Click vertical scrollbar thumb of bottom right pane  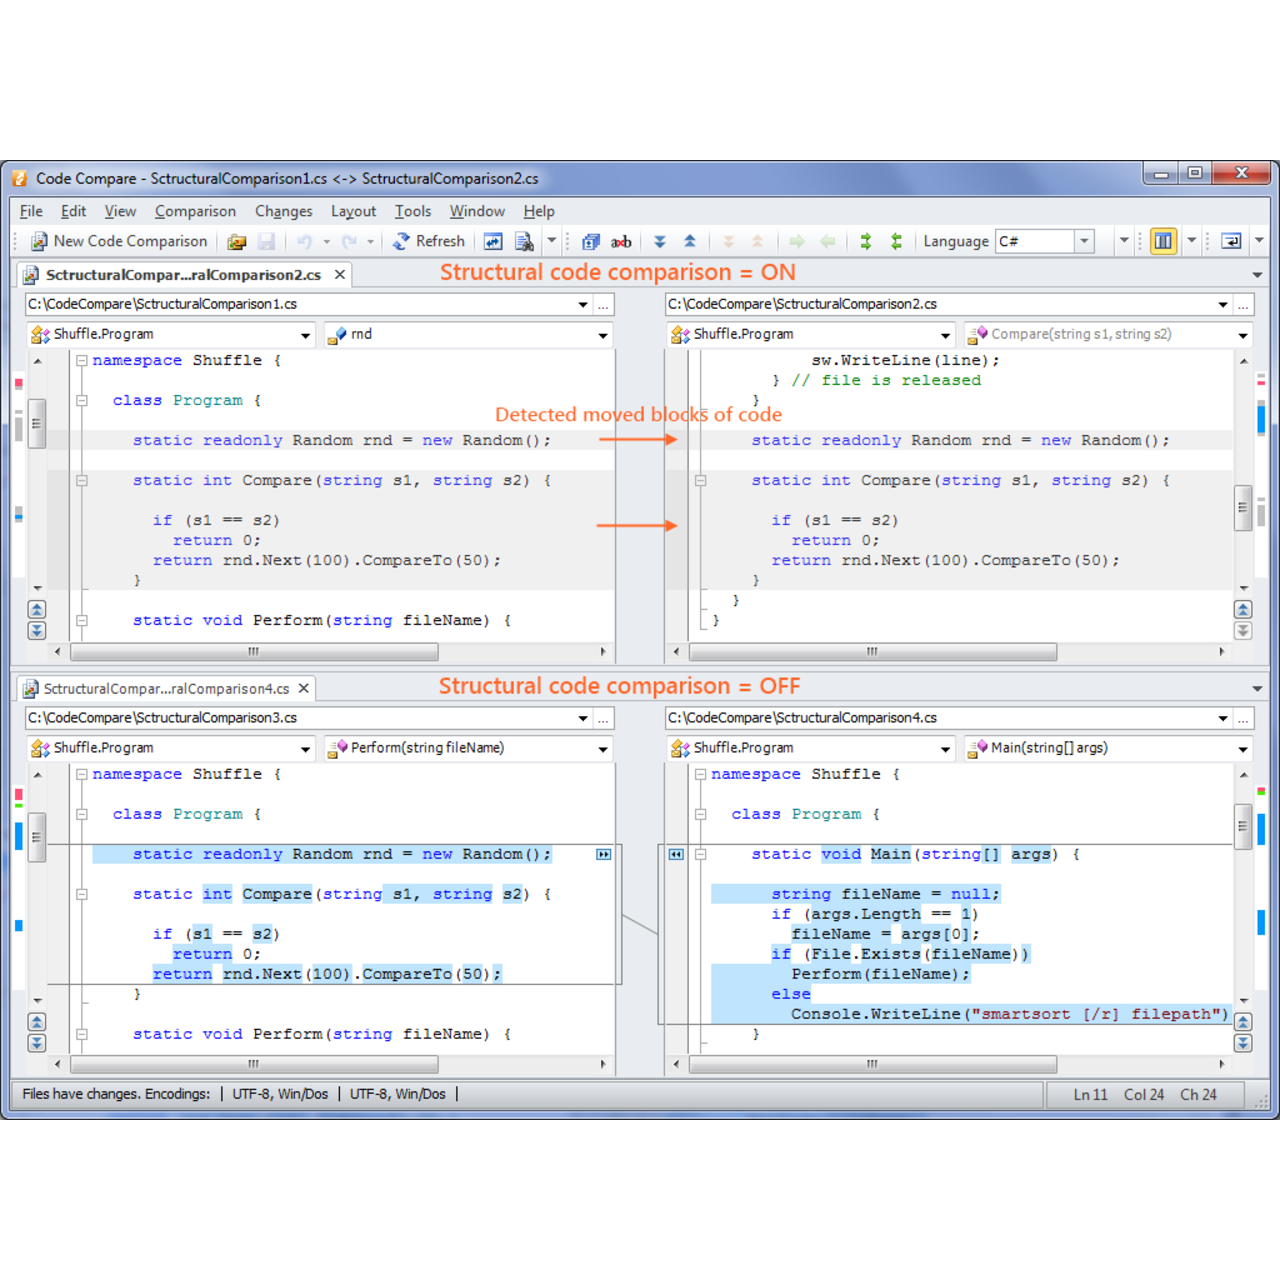point(1243,826)
